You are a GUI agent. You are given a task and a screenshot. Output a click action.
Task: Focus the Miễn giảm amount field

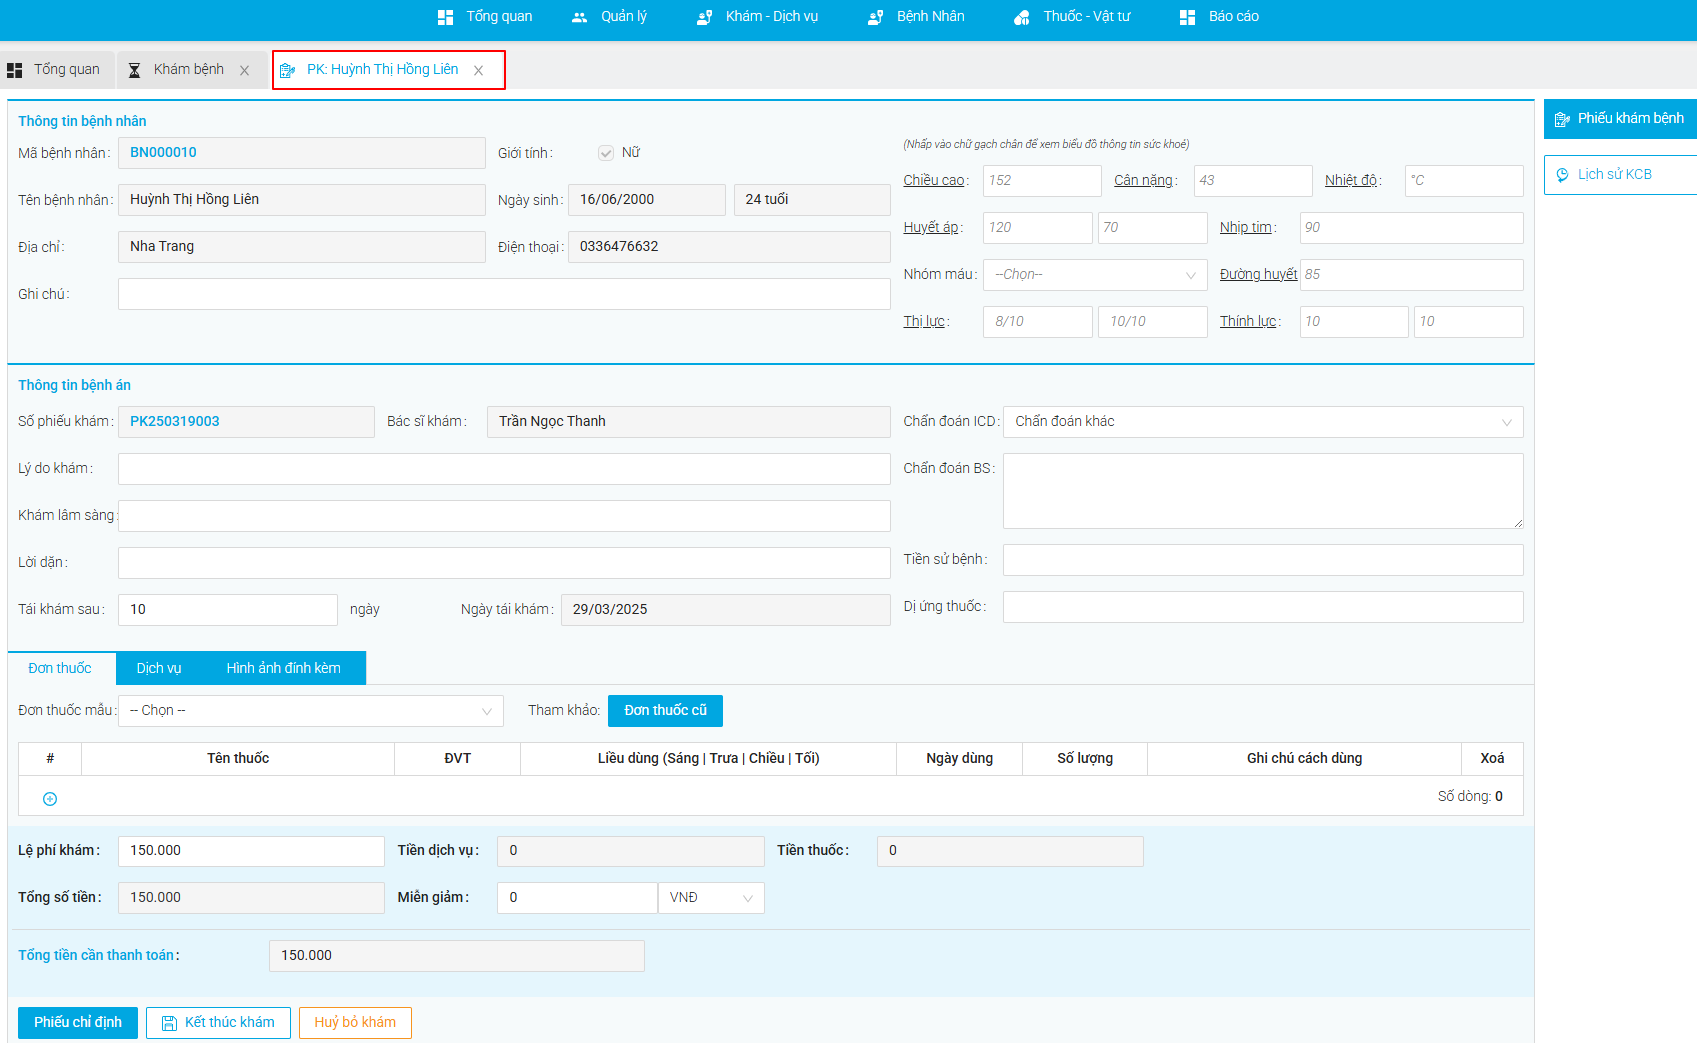tap(577, 898)
